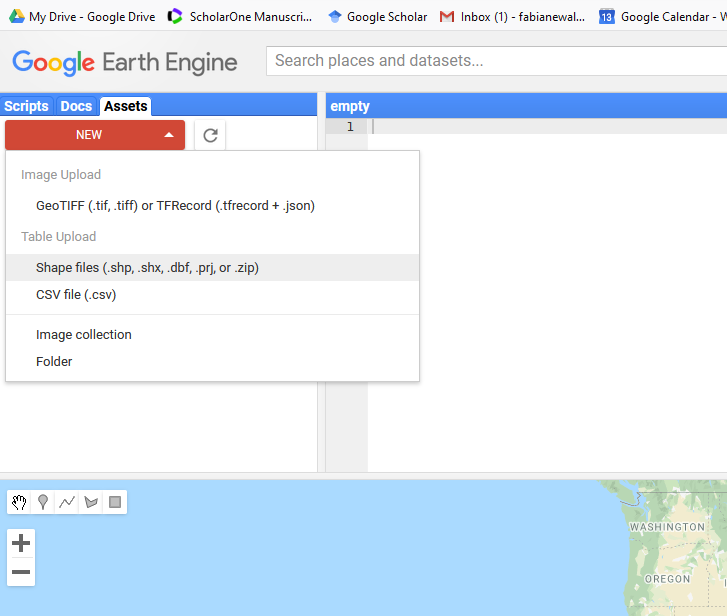
Task: Open the Google Scholar bookmark
Action: (377, 17)
